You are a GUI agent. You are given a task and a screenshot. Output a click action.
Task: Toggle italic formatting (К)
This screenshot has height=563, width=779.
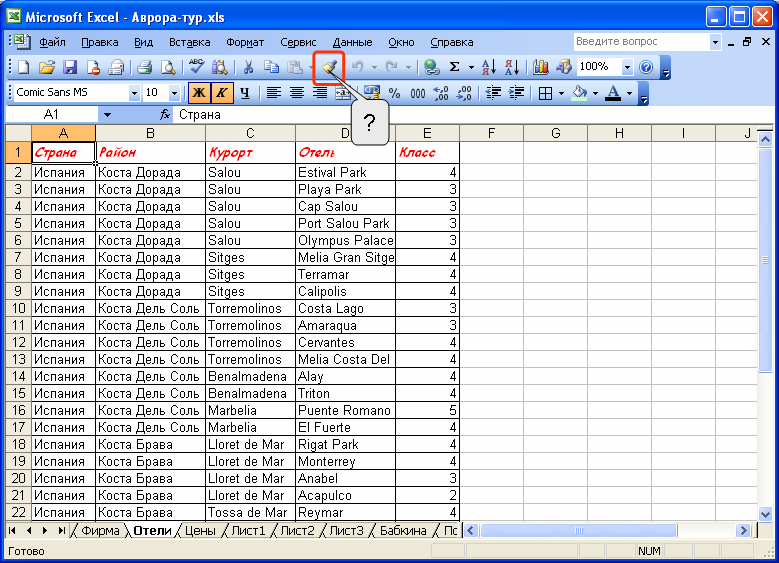[220, 93]
